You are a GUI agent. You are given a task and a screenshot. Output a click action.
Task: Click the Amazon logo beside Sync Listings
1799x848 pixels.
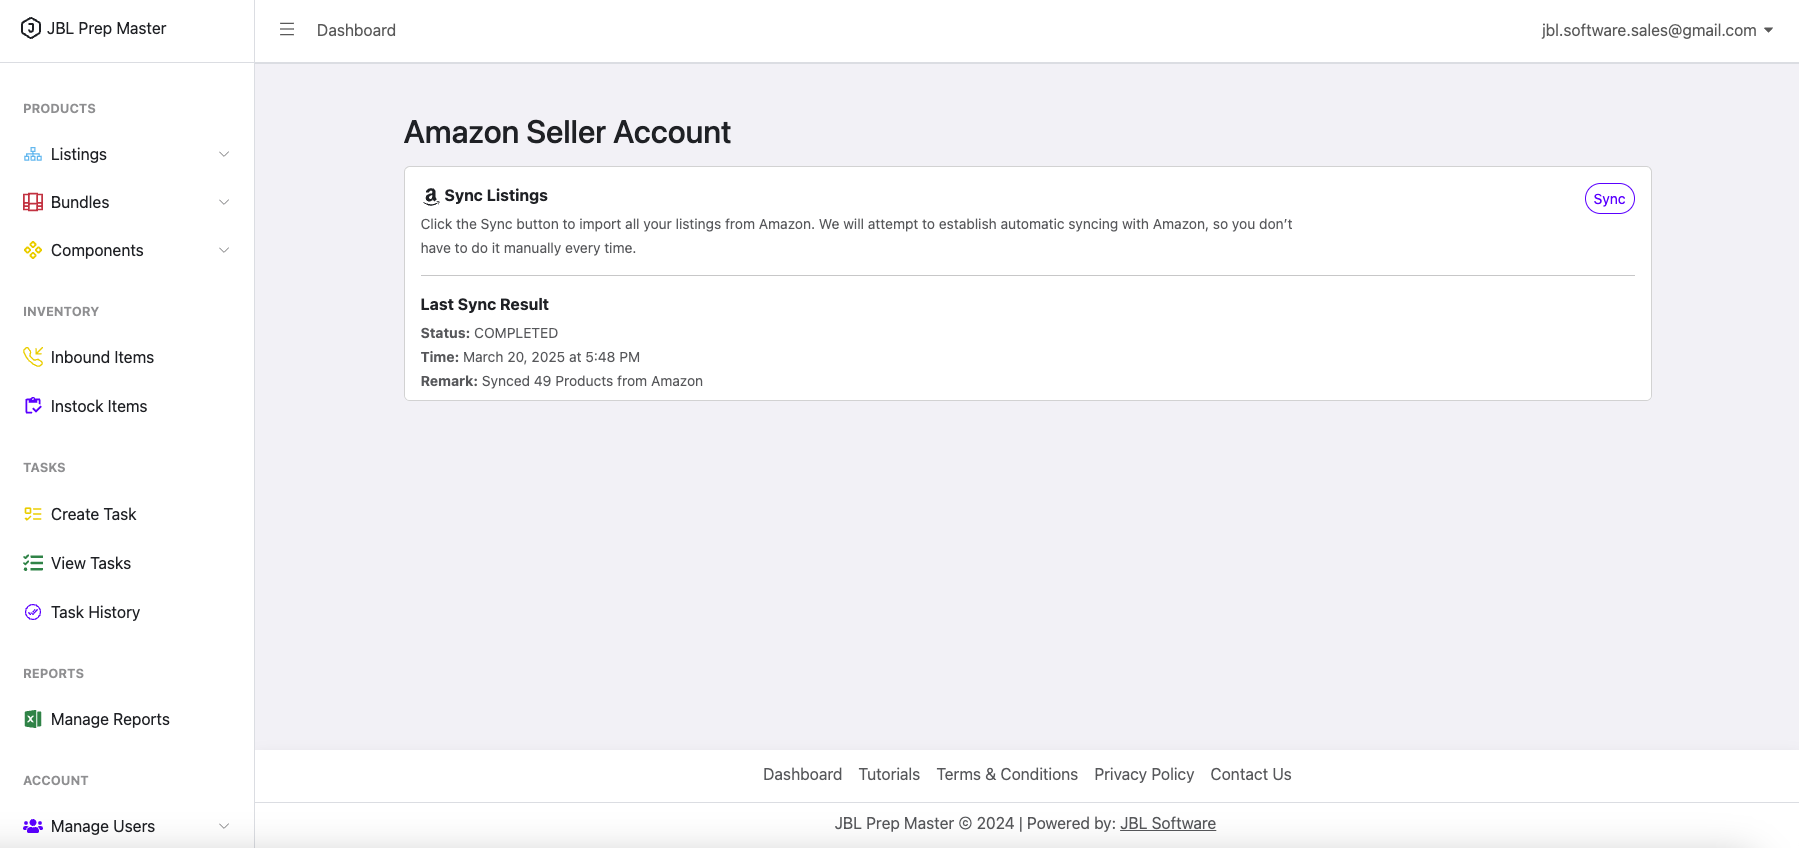(x=431, y=196)
